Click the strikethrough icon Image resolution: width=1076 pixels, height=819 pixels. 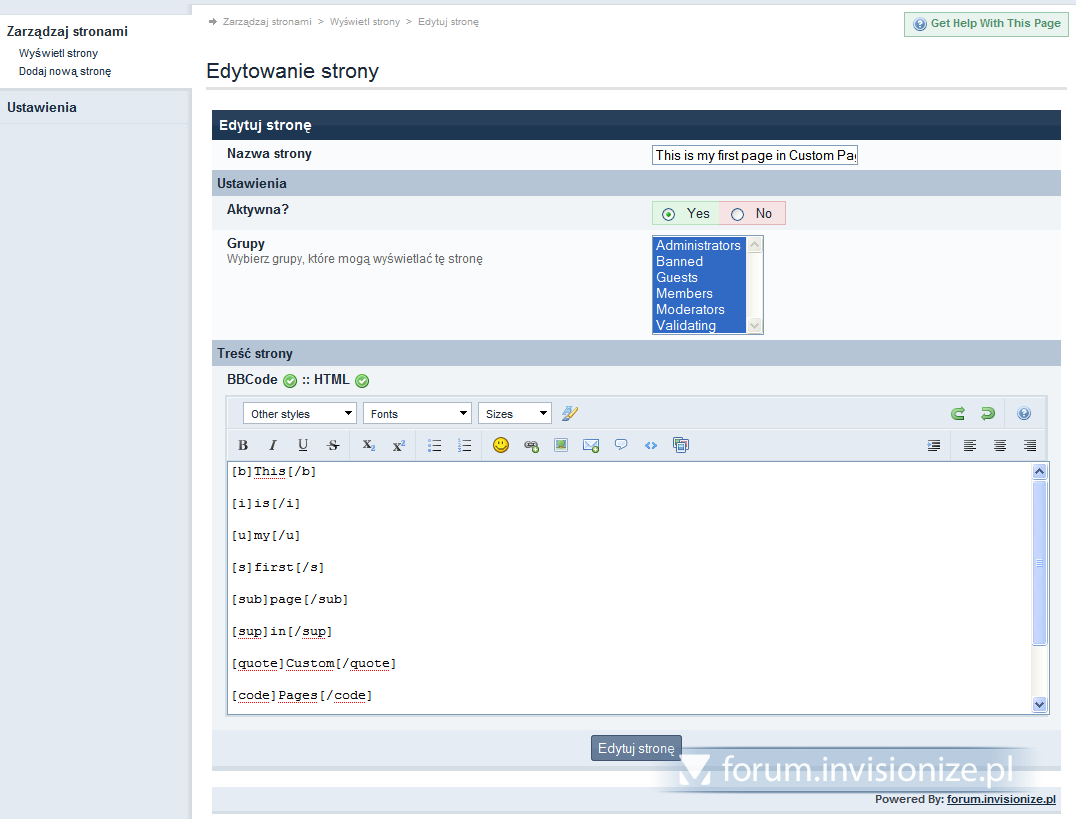click(x=333, y=446)
